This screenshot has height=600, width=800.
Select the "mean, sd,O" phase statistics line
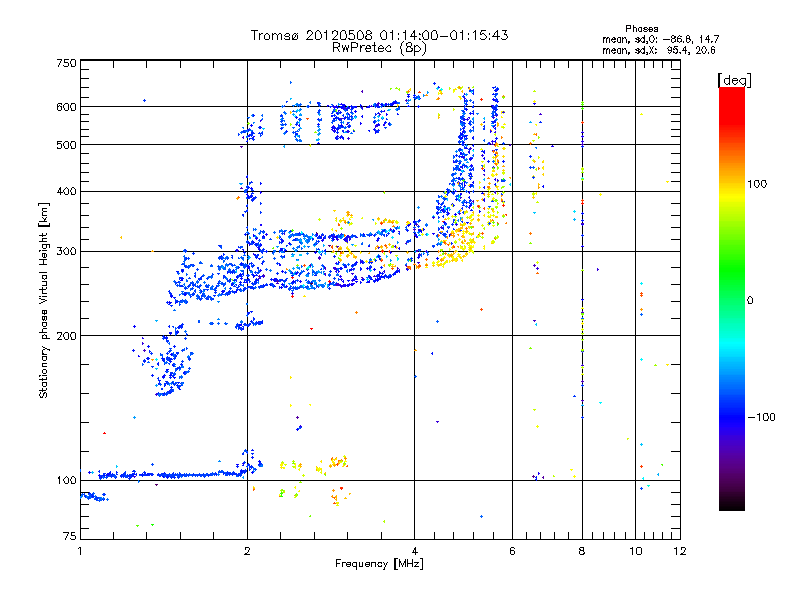pos(660,39)
